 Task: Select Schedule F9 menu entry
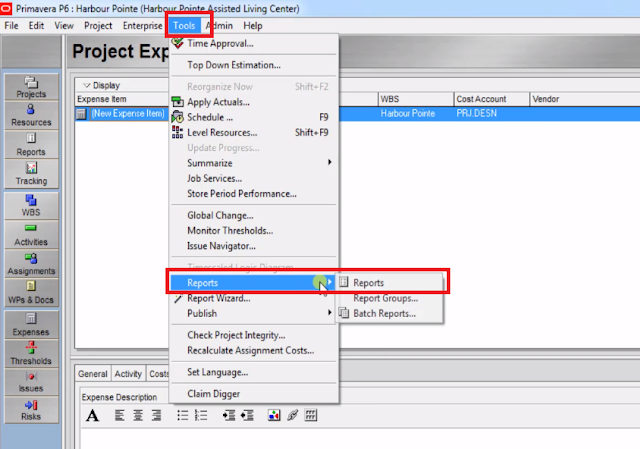tap(253, 117)
